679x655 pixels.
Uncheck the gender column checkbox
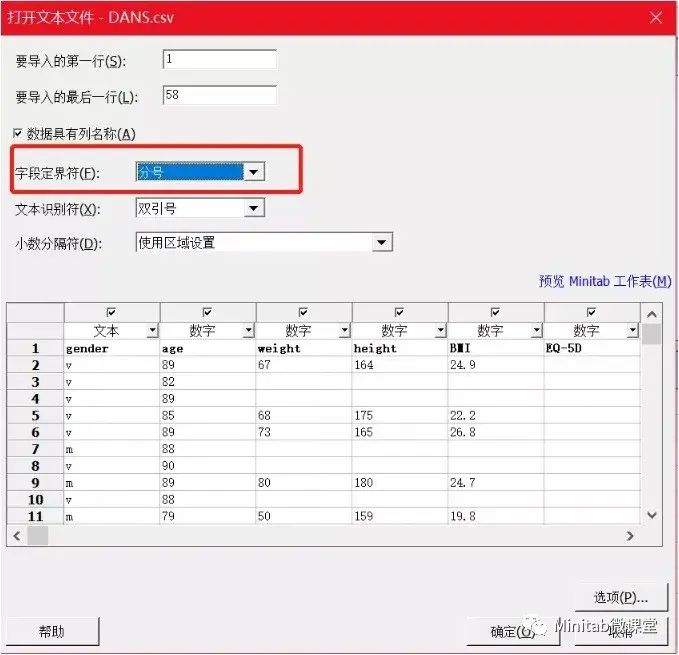tap(111, 312)
